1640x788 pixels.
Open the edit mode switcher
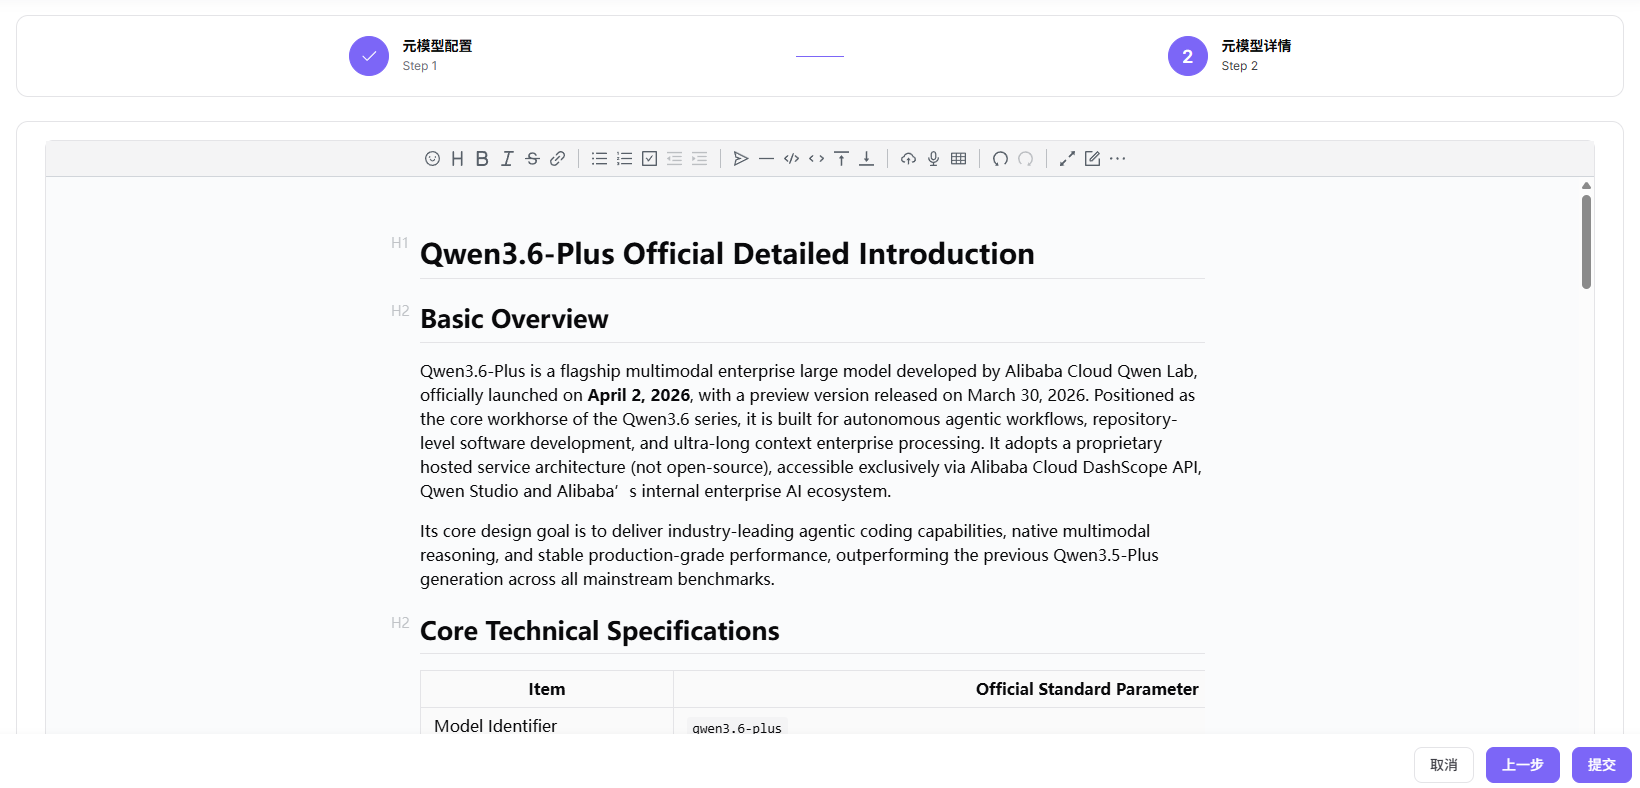(1092, 159)
